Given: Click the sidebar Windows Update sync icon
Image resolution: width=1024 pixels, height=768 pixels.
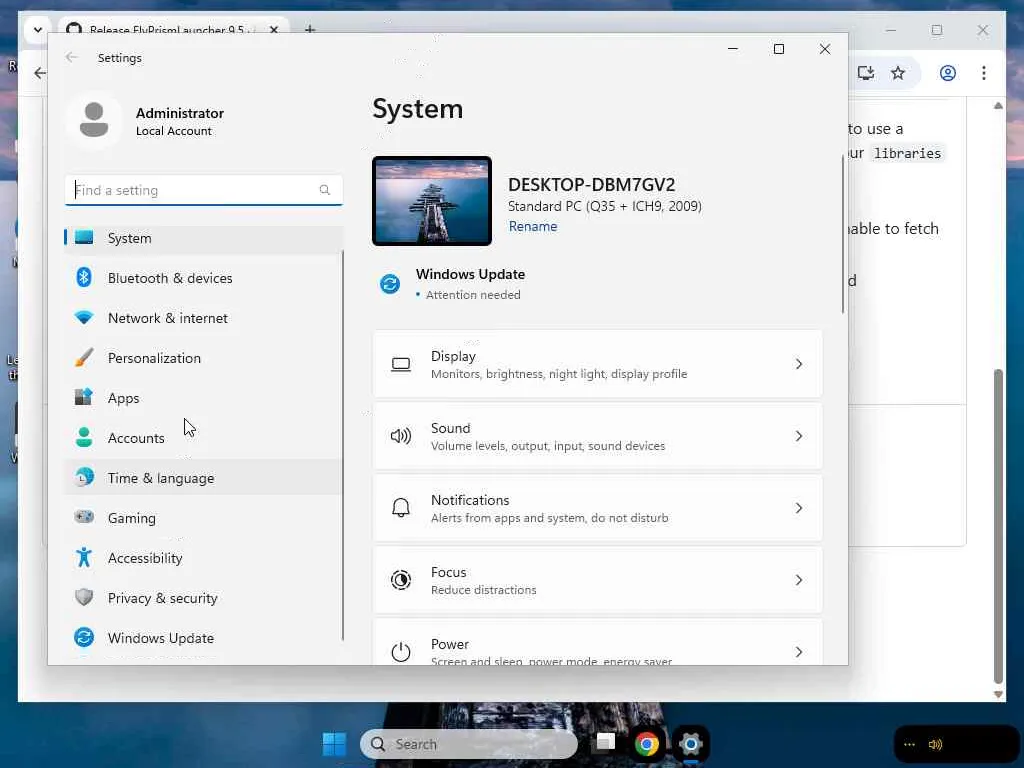Looking at the screenshot, I should (x=84, y=637).
